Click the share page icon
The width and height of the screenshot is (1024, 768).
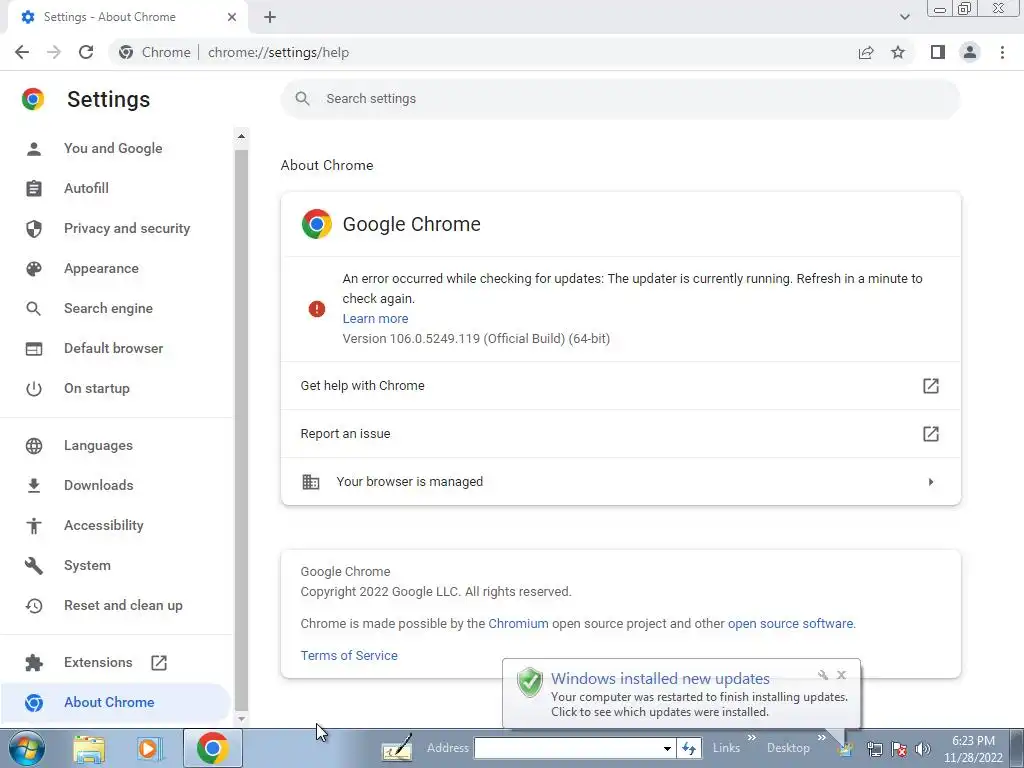coord(866,52)
